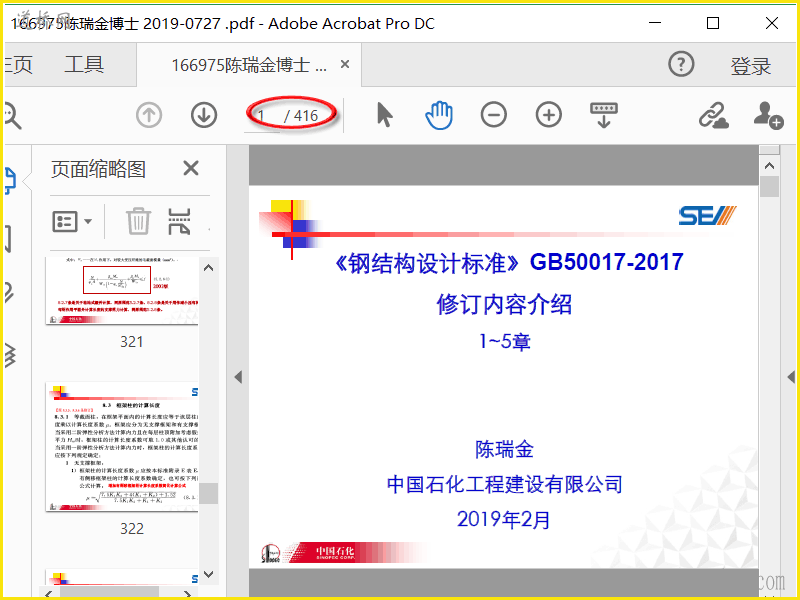Switch to the 工具 tab
Image resolution: width=800 pixels, height=600 pixels.
[84, 65]
